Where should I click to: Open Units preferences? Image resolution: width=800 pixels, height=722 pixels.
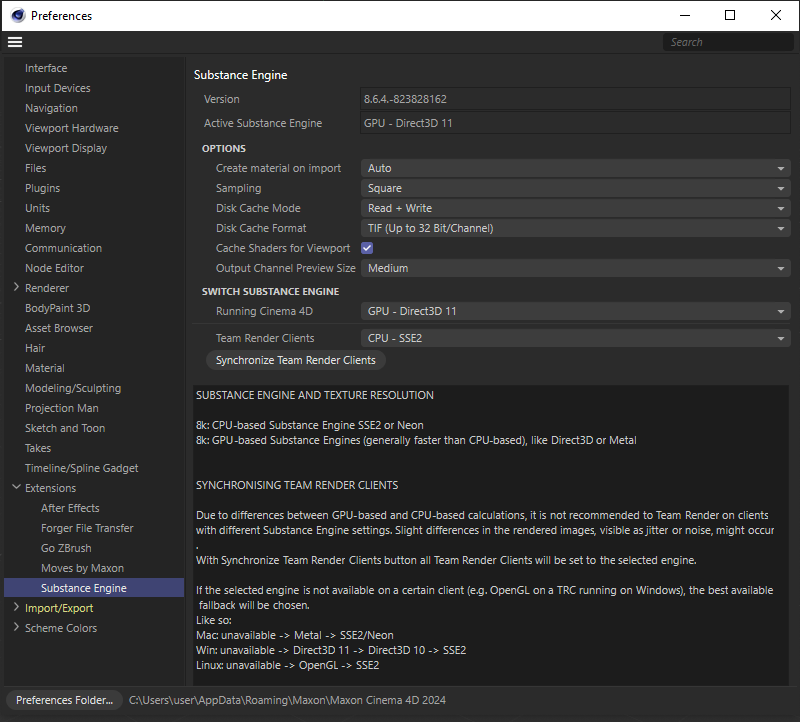(37, 208)
